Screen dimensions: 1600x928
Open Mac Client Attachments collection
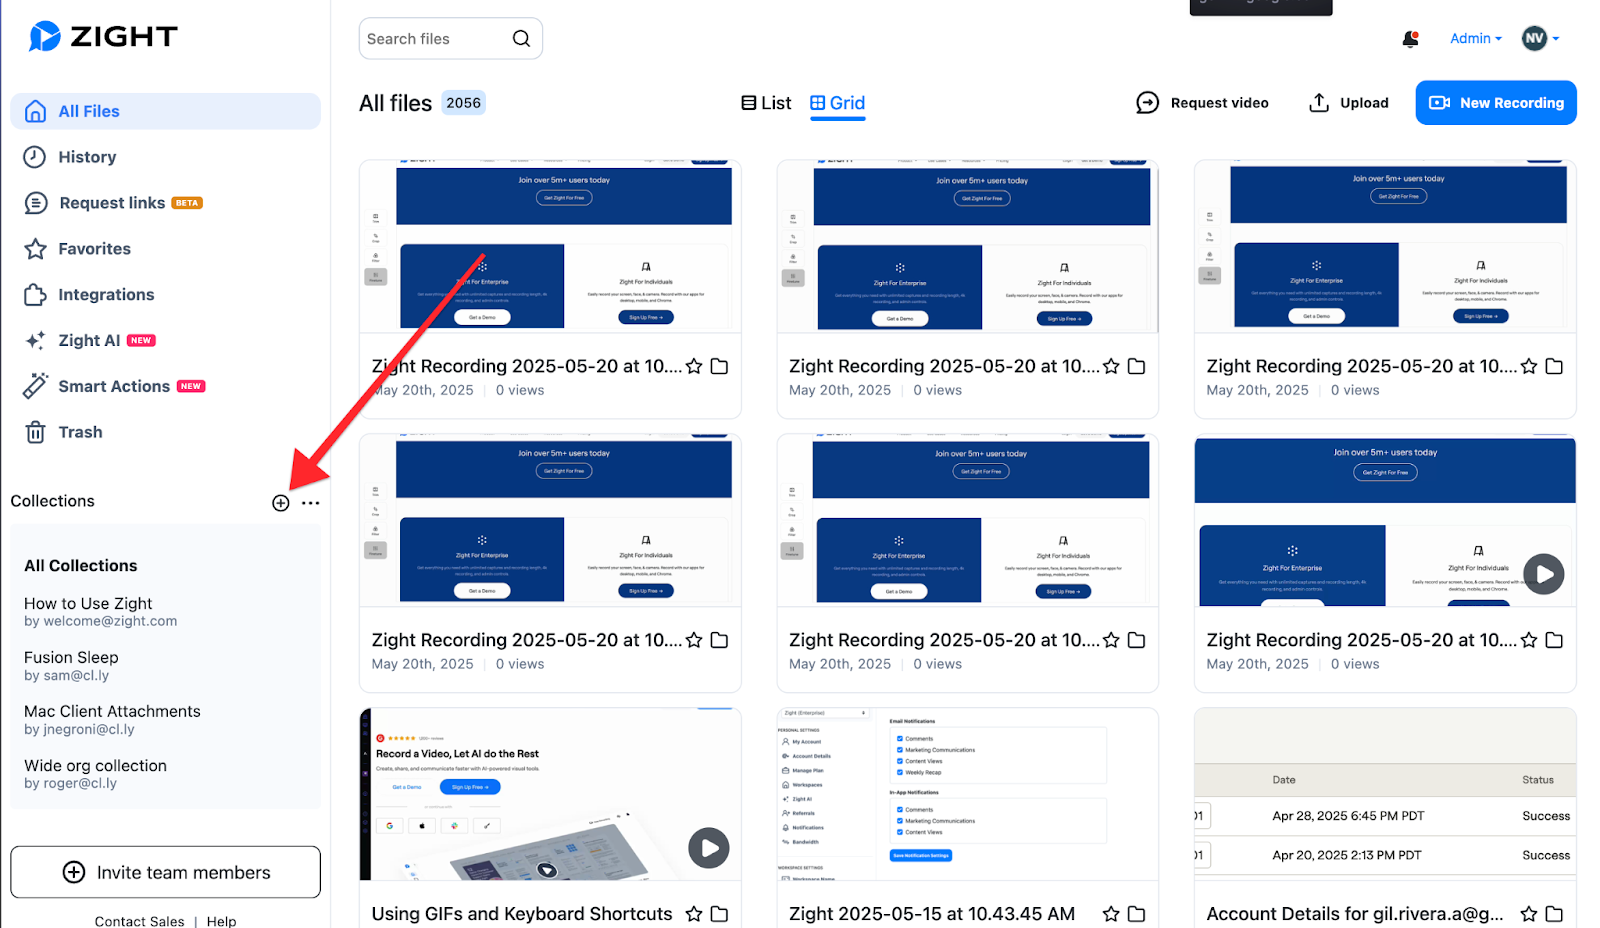[x=112, y=720]
